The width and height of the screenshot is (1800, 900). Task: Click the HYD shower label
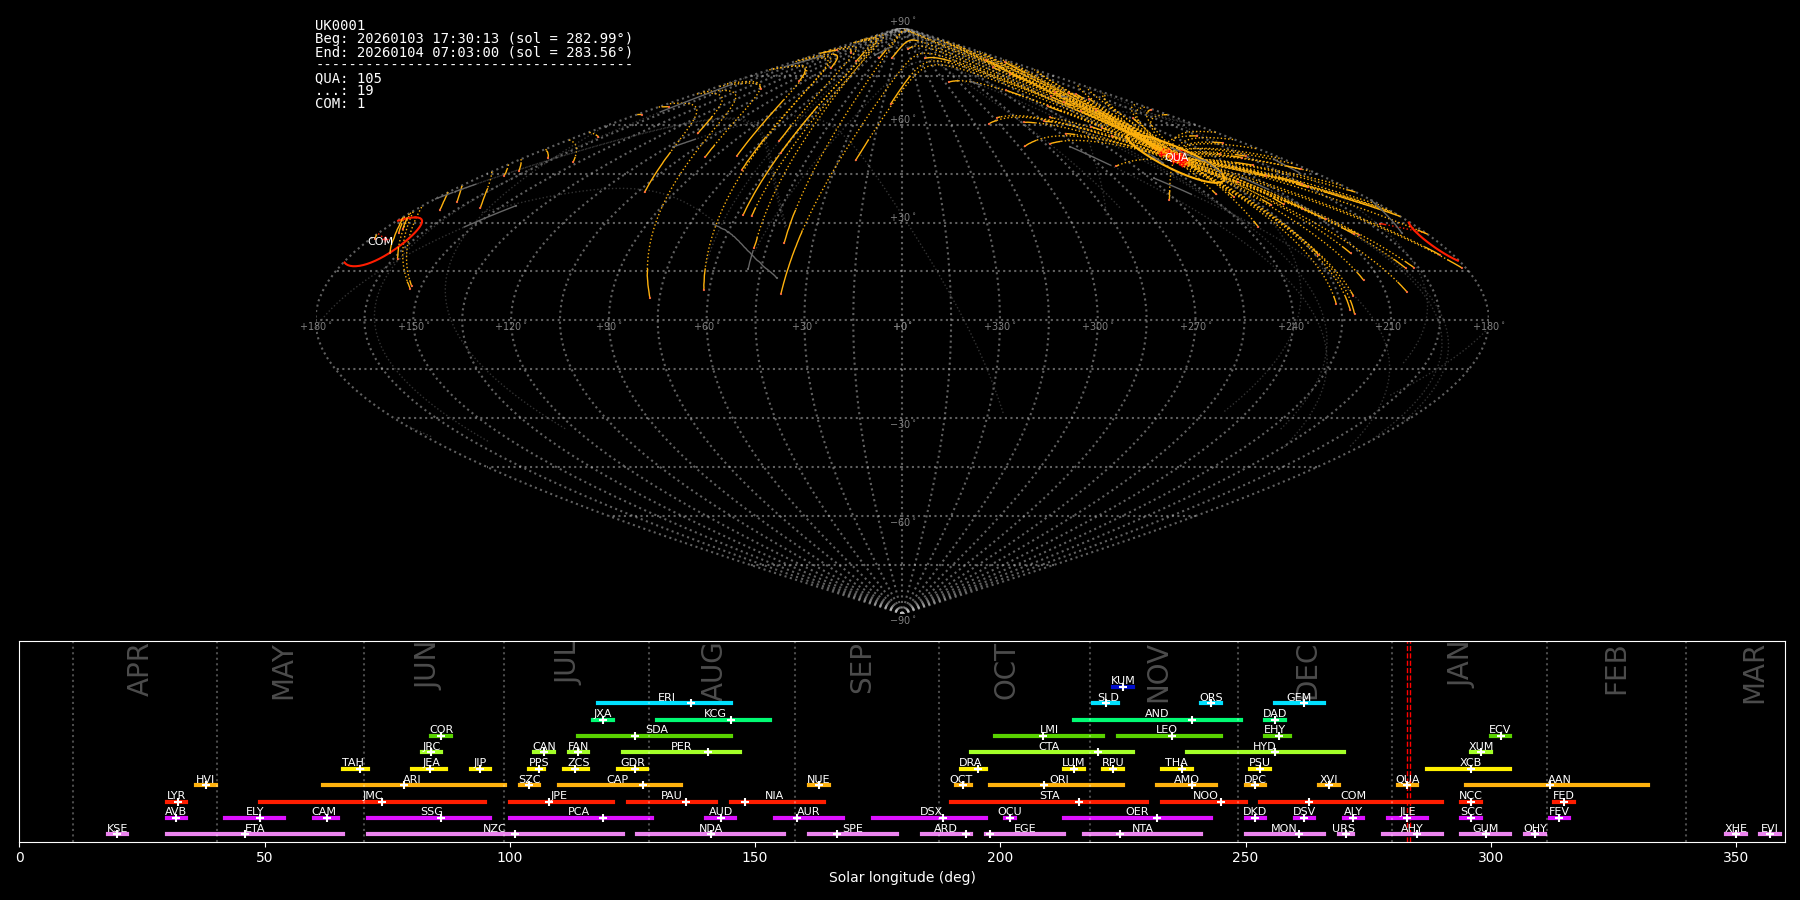(x=1264, y=746)
